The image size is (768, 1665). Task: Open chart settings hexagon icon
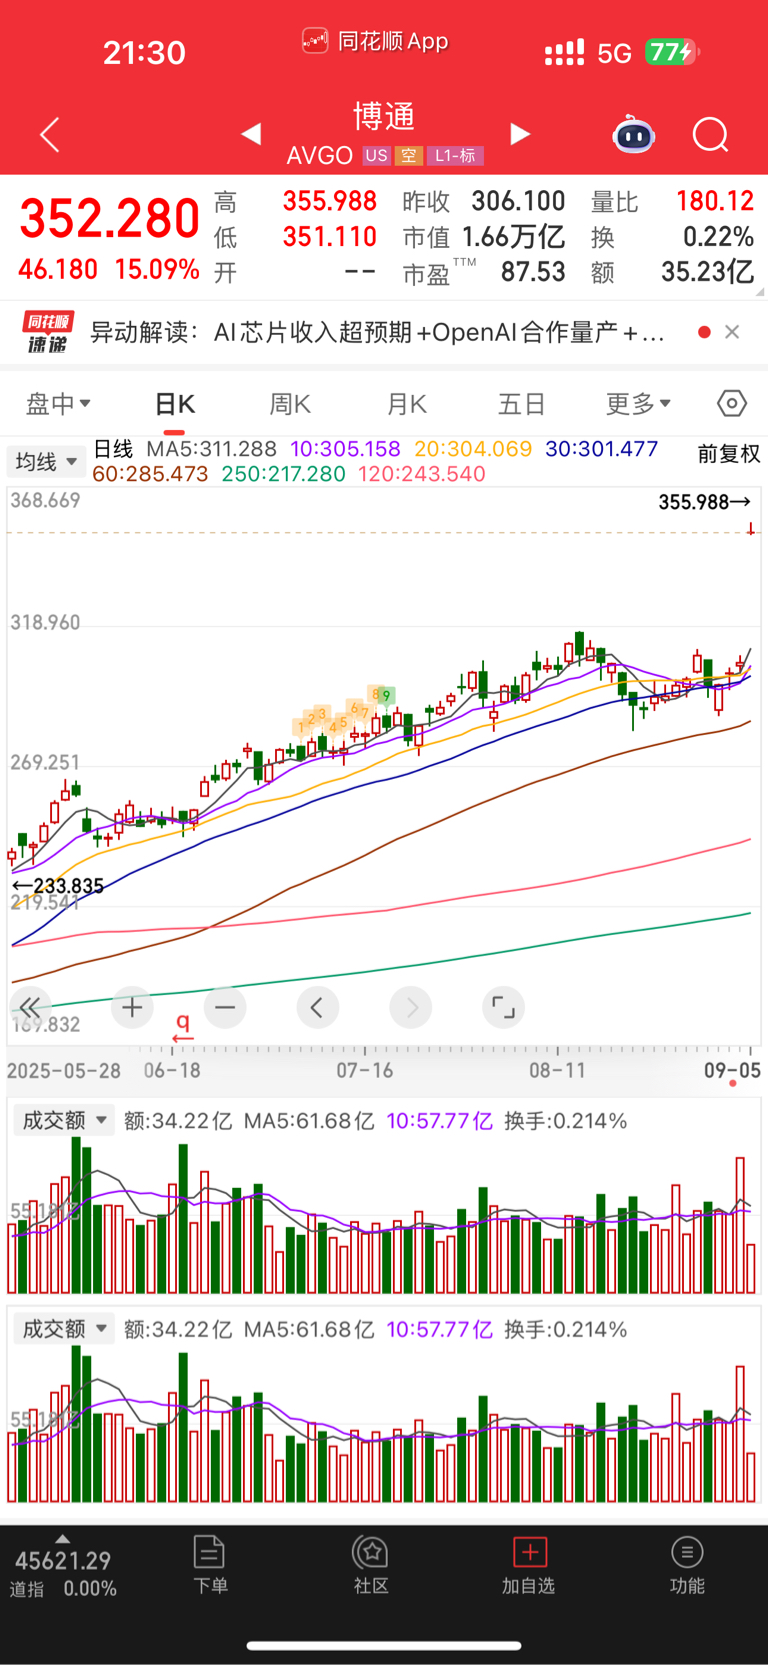732,403
